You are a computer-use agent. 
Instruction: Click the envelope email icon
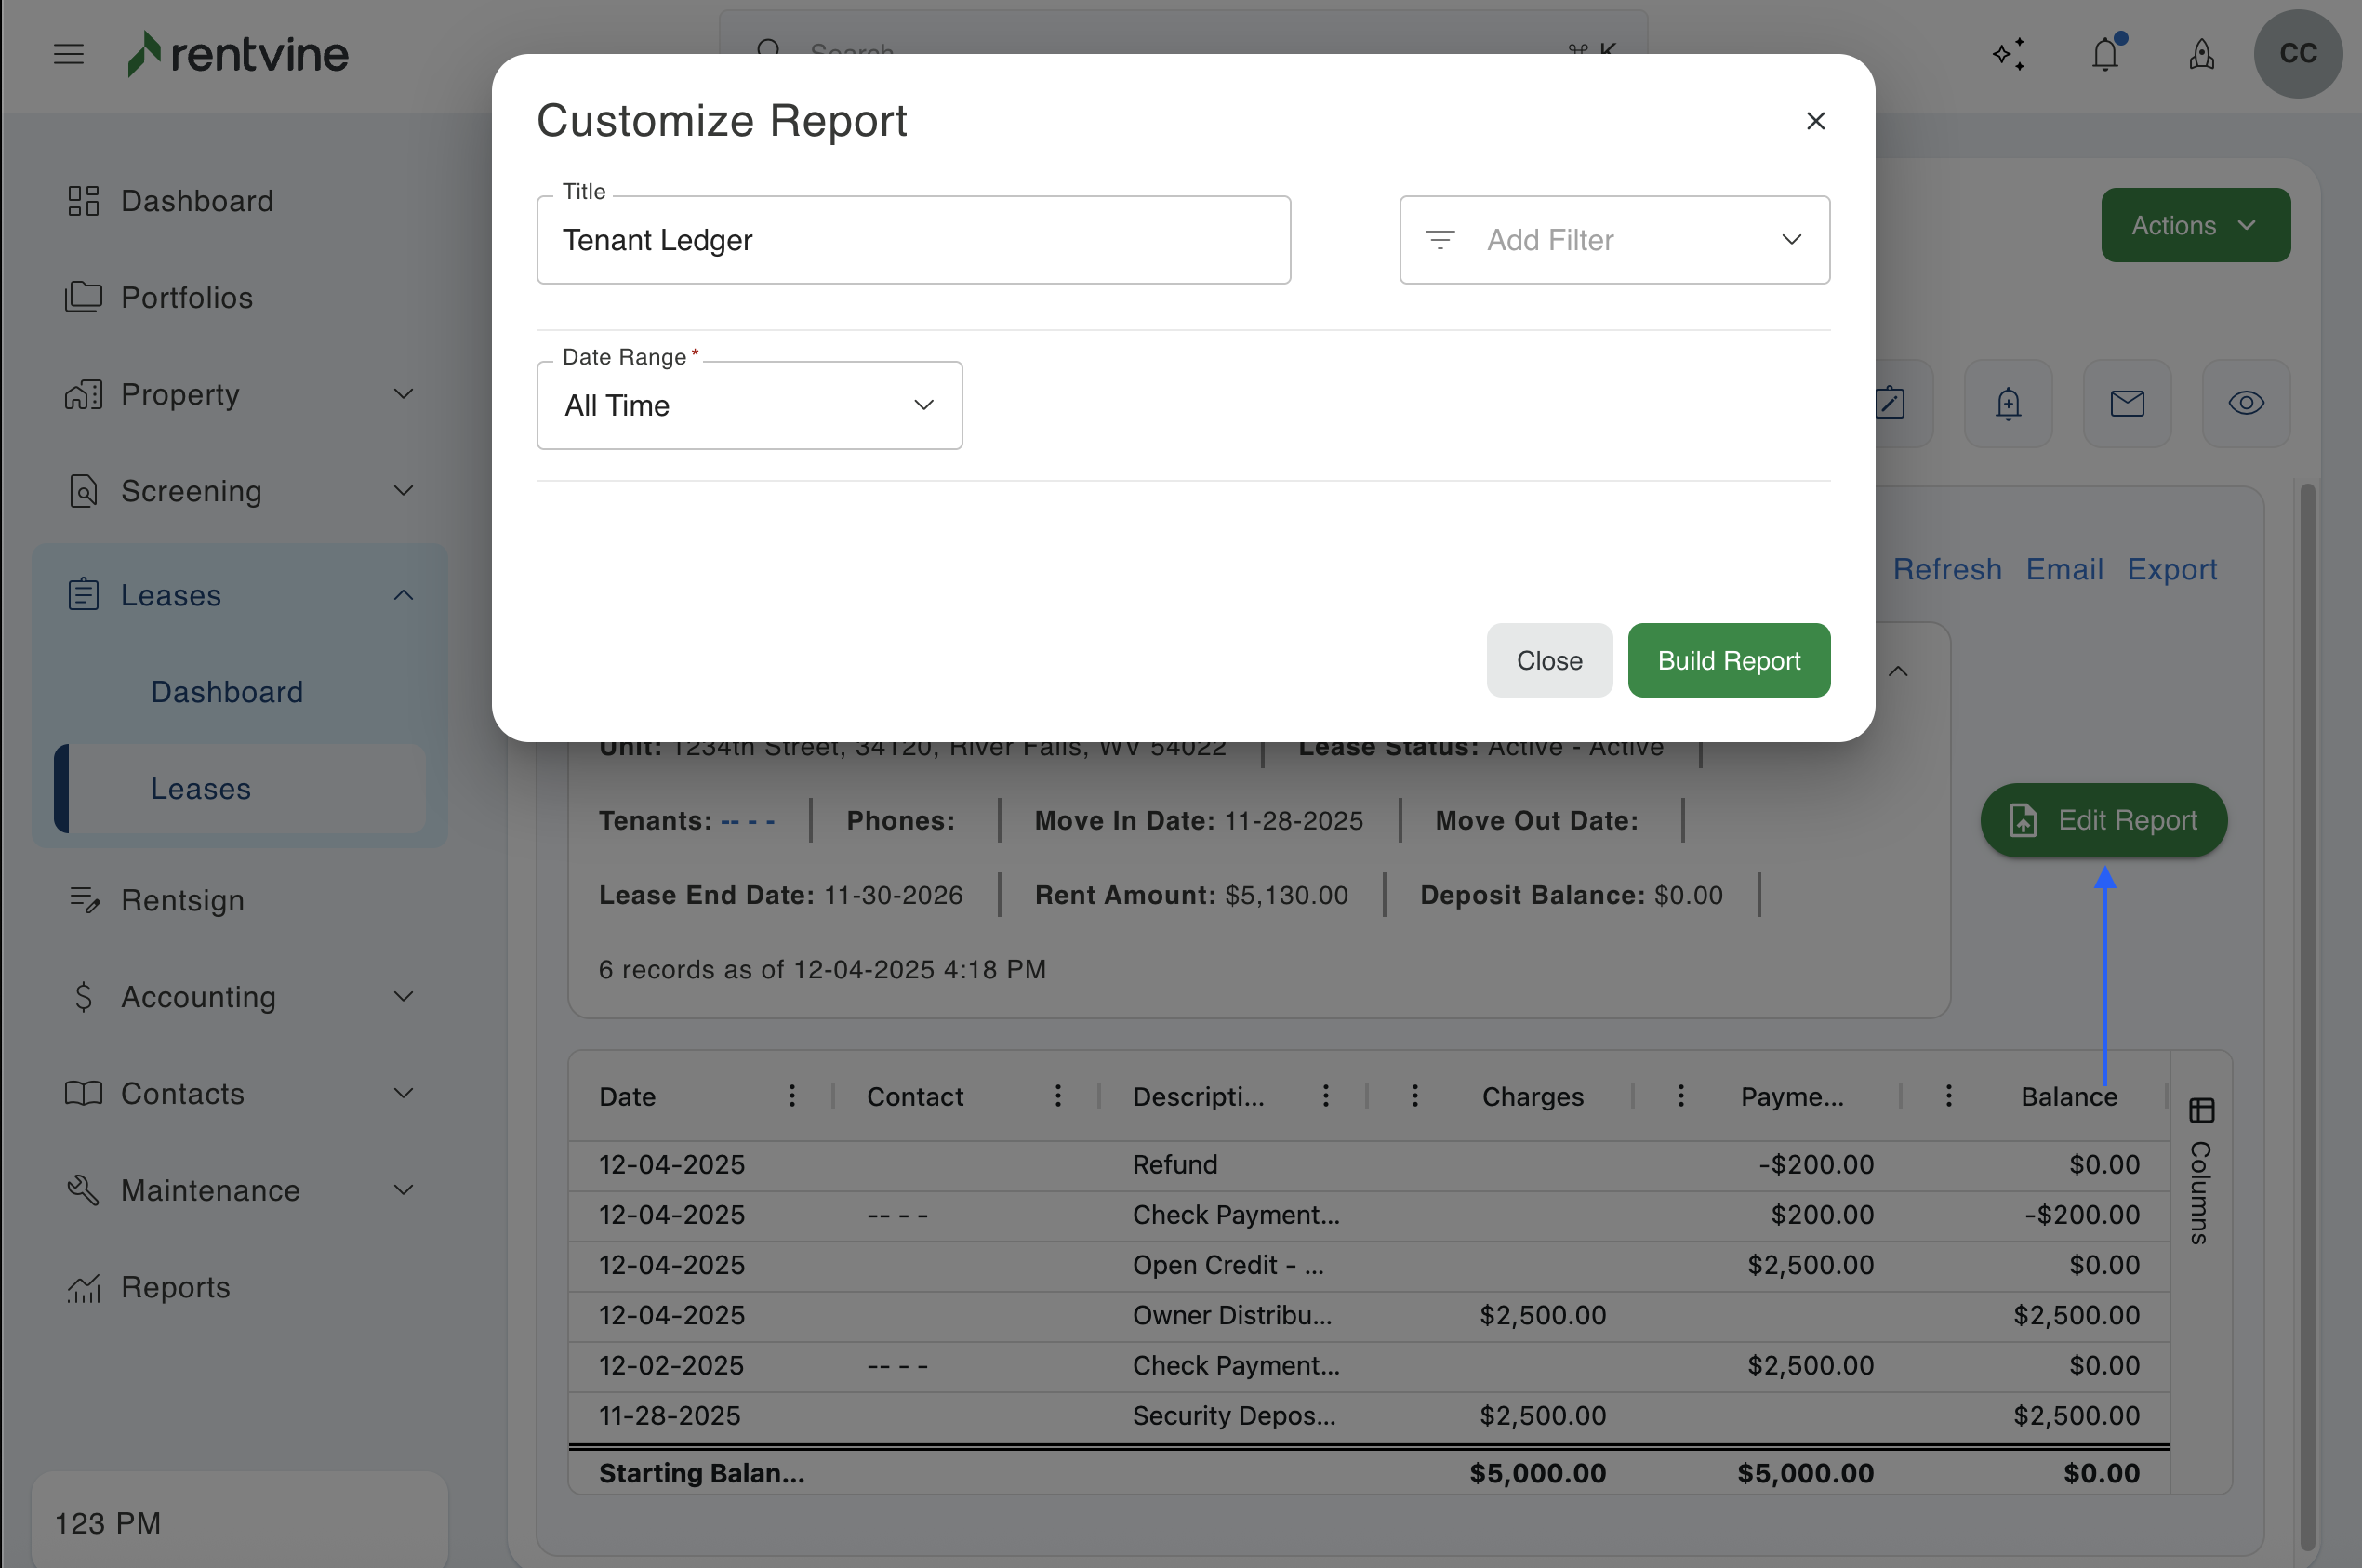[x=2127, y=403]
